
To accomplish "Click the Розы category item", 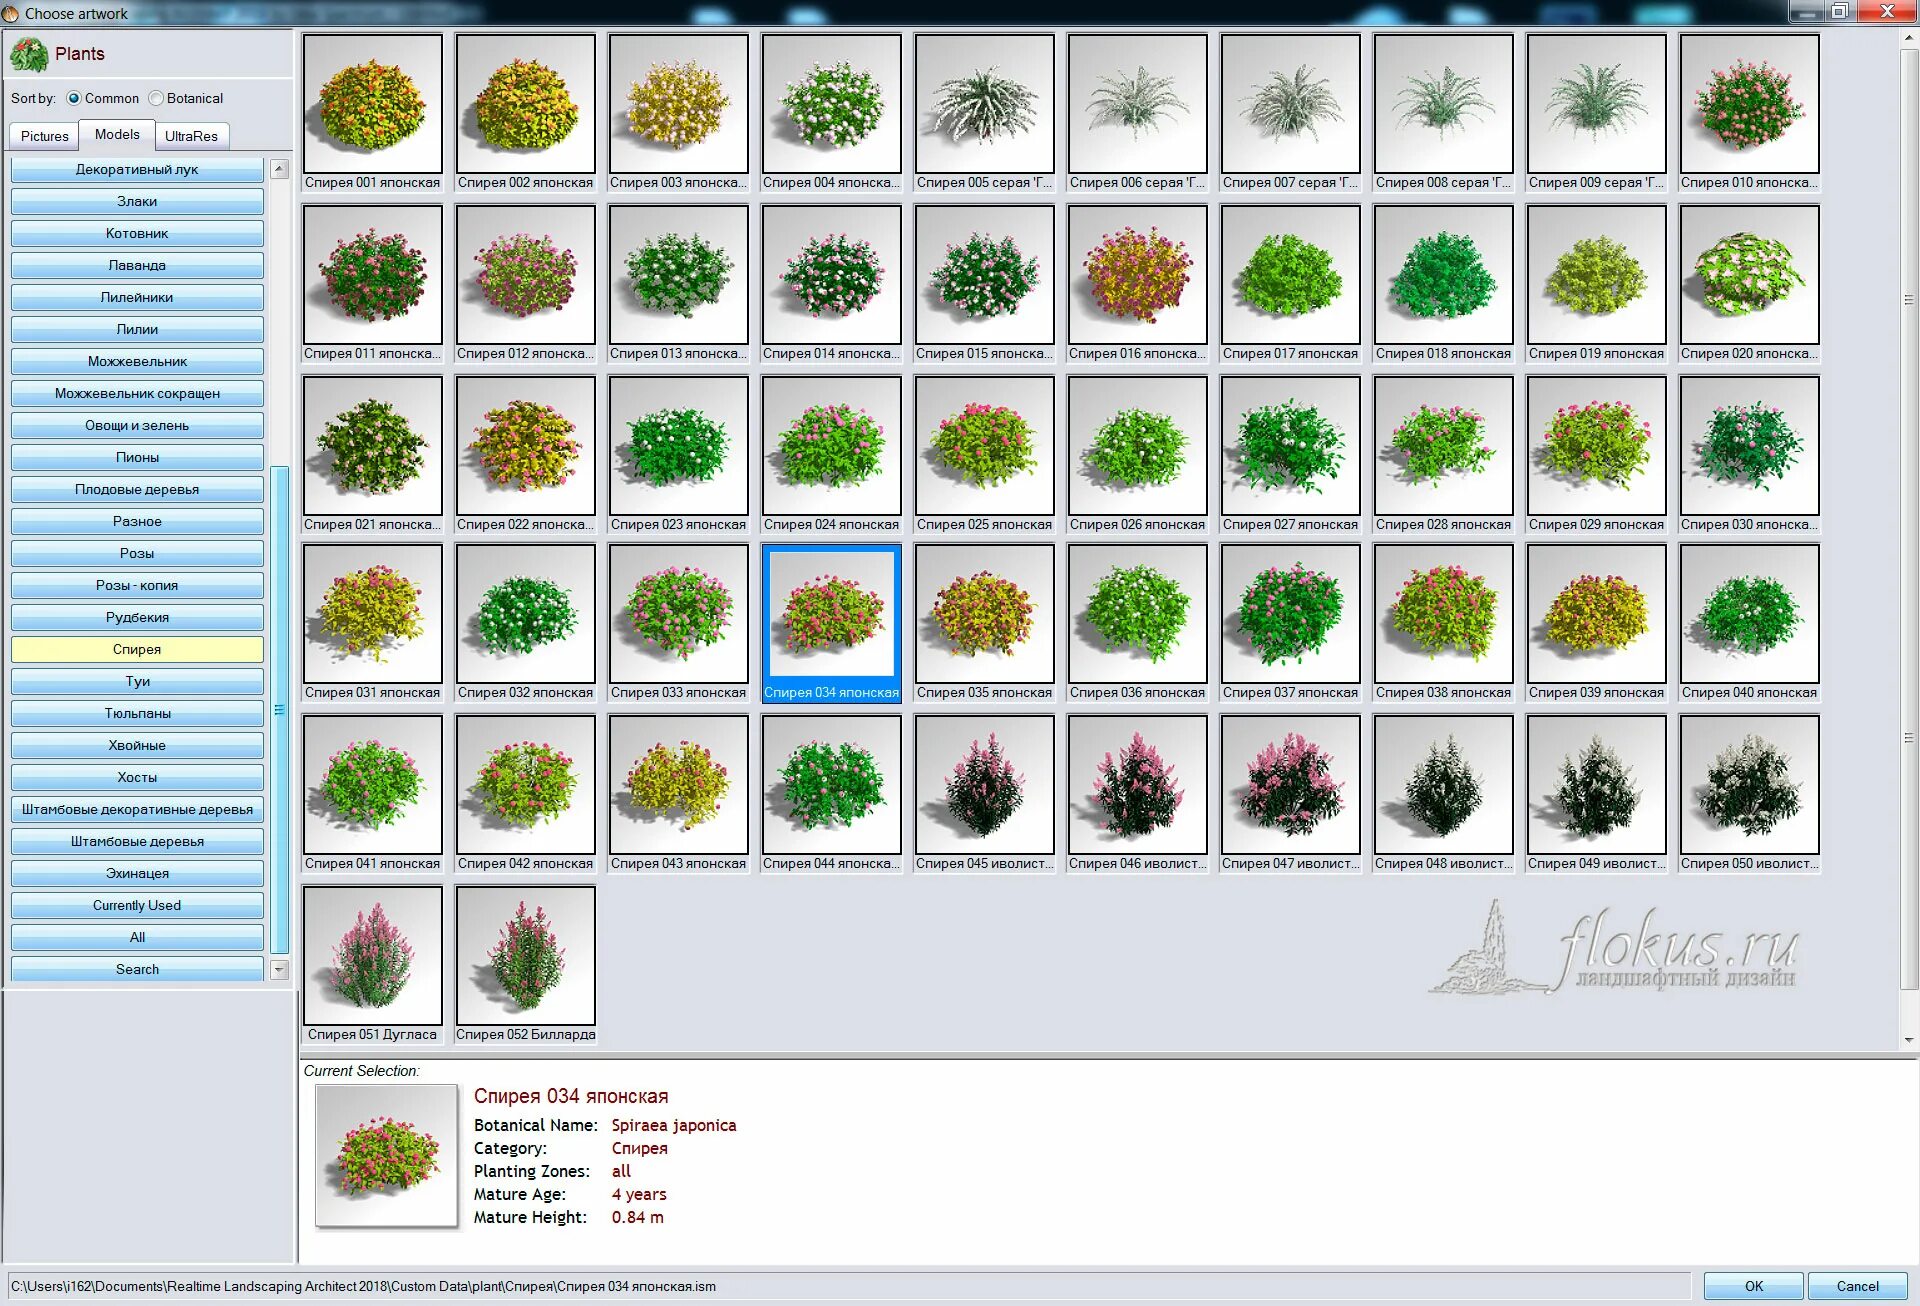I will pyautogui.click(x=136, y=552).
